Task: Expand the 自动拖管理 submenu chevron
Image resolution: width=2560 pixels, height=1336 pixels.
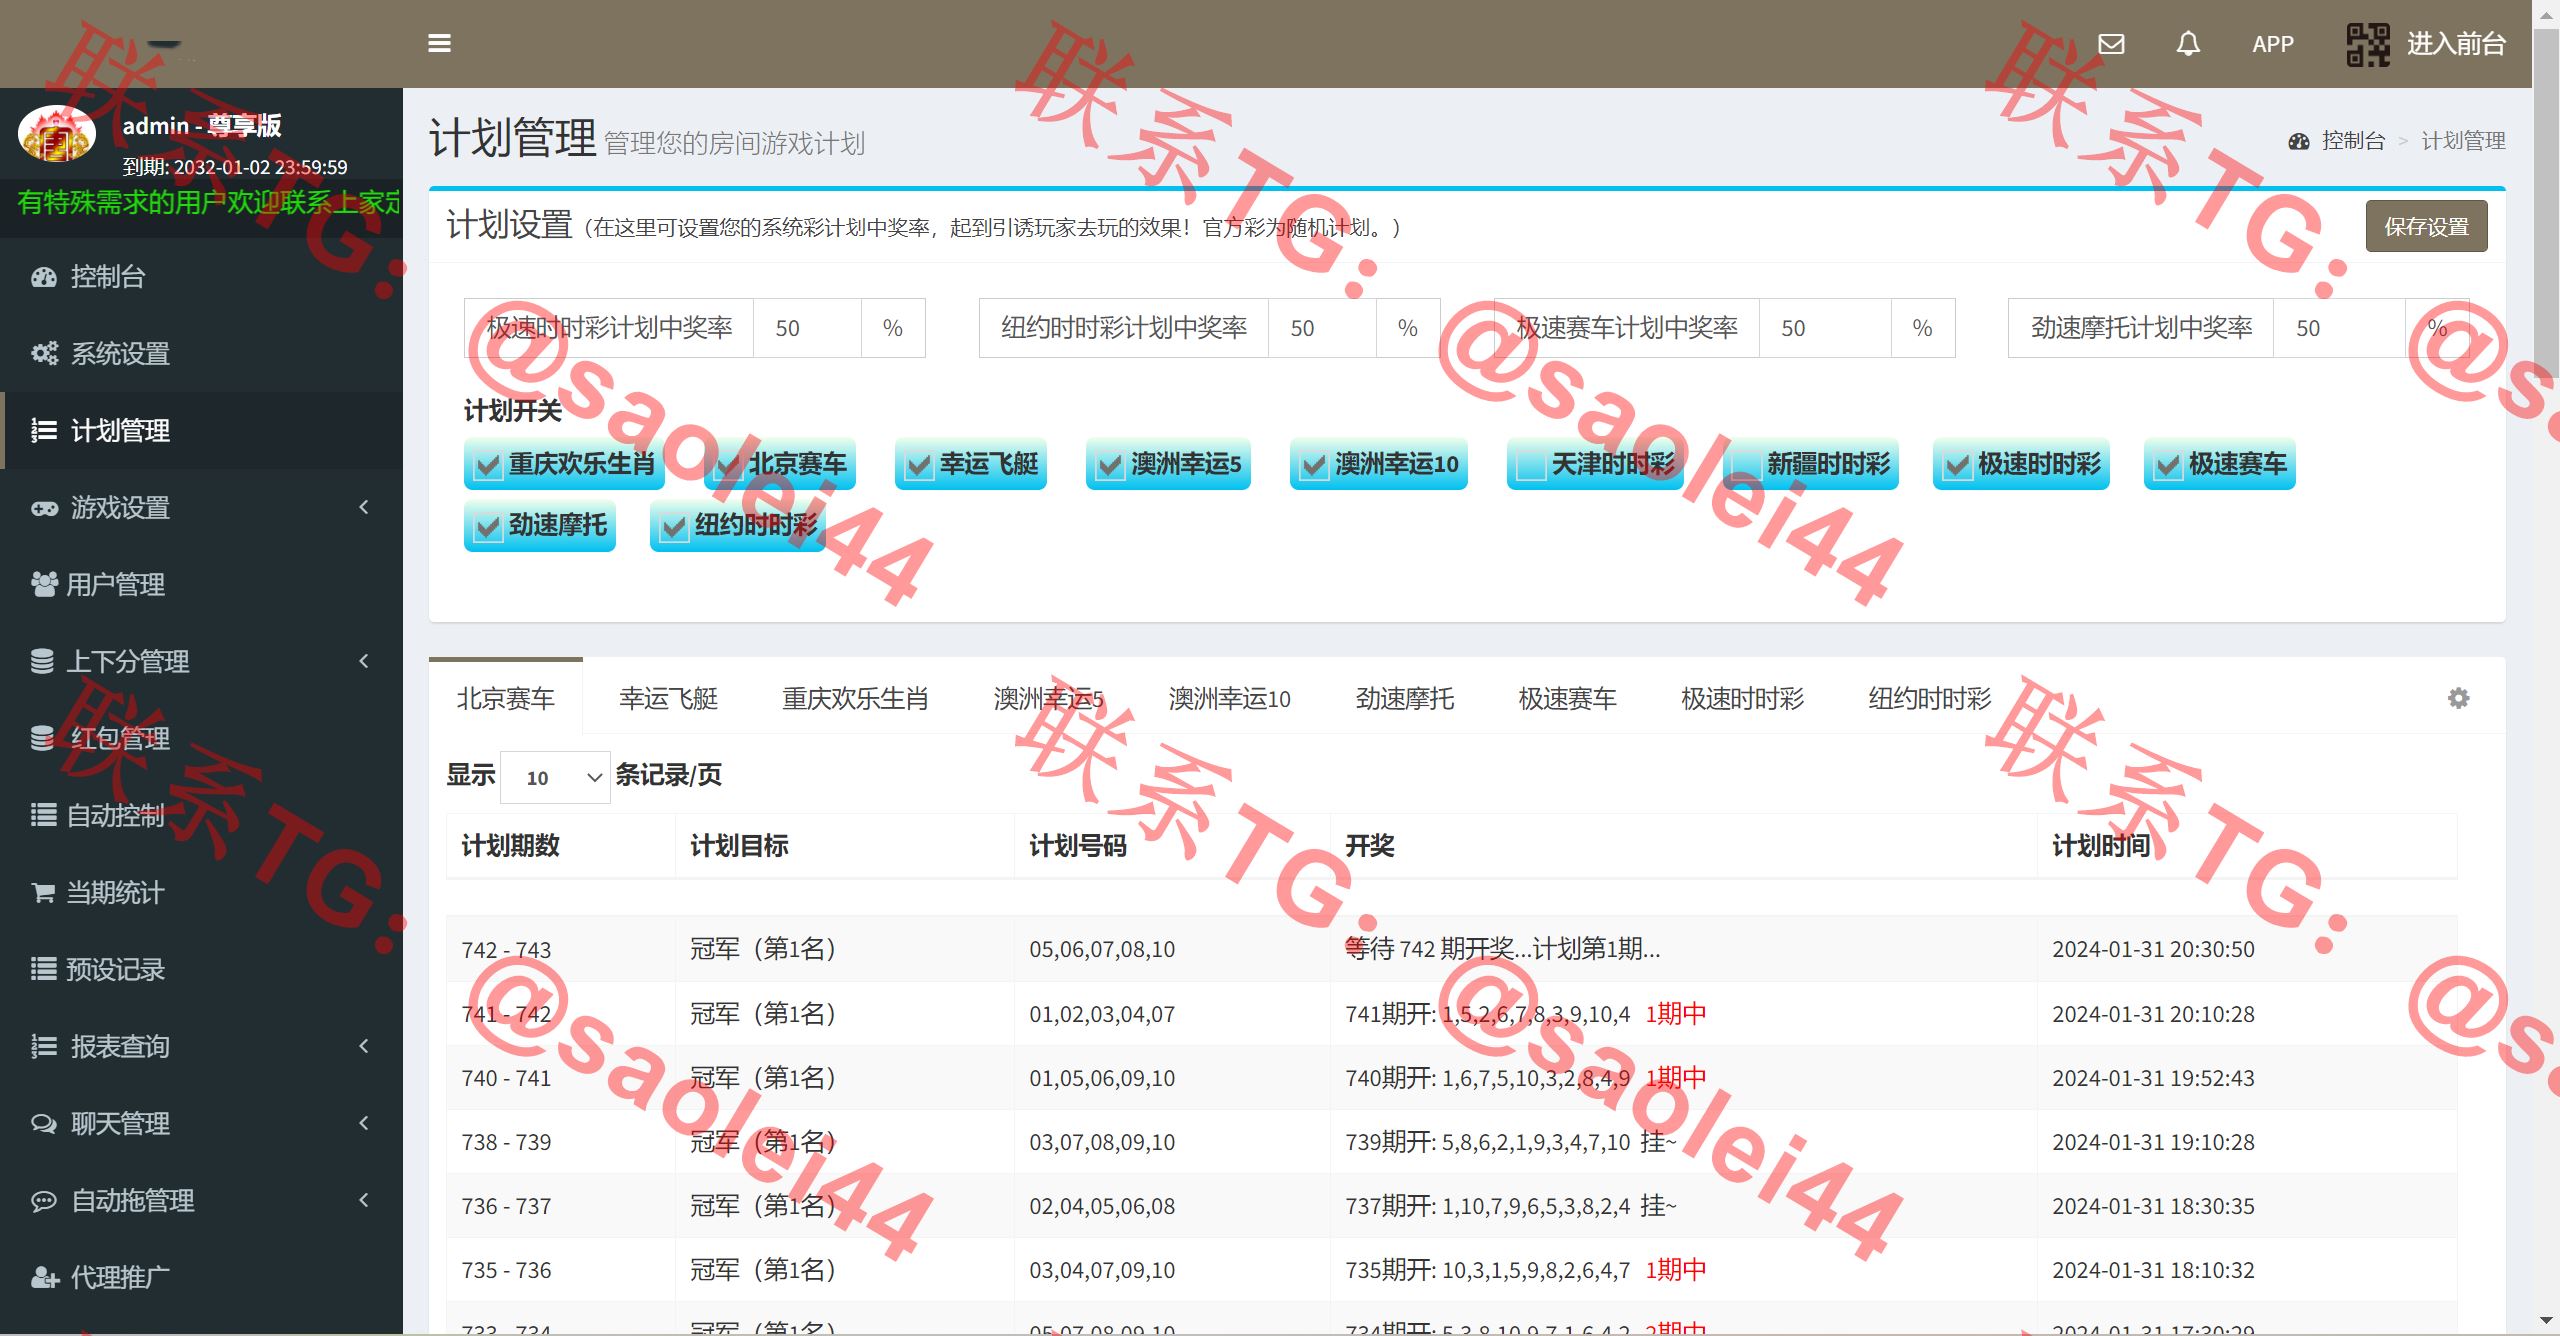Action: click(x=364, y=1200)
